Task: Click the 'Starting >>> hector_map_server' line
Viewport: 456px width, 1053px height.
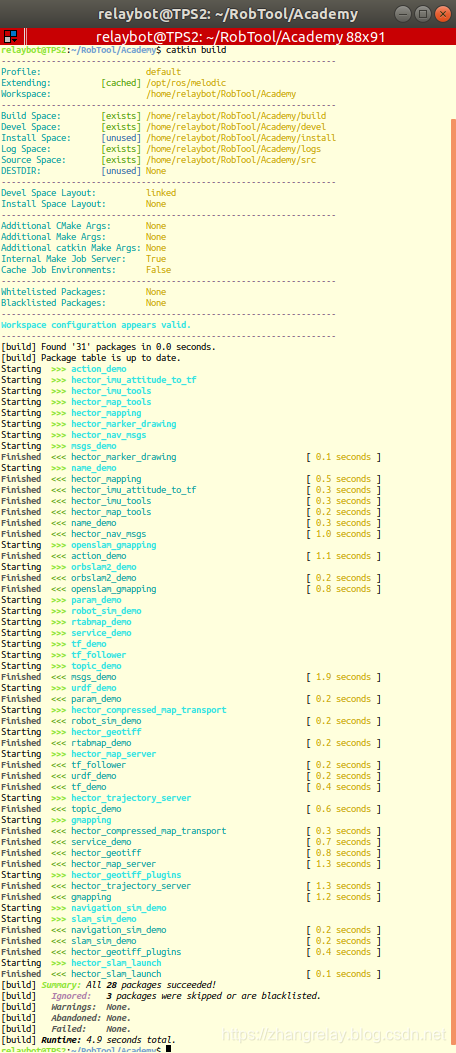Action: click(79, 754)
